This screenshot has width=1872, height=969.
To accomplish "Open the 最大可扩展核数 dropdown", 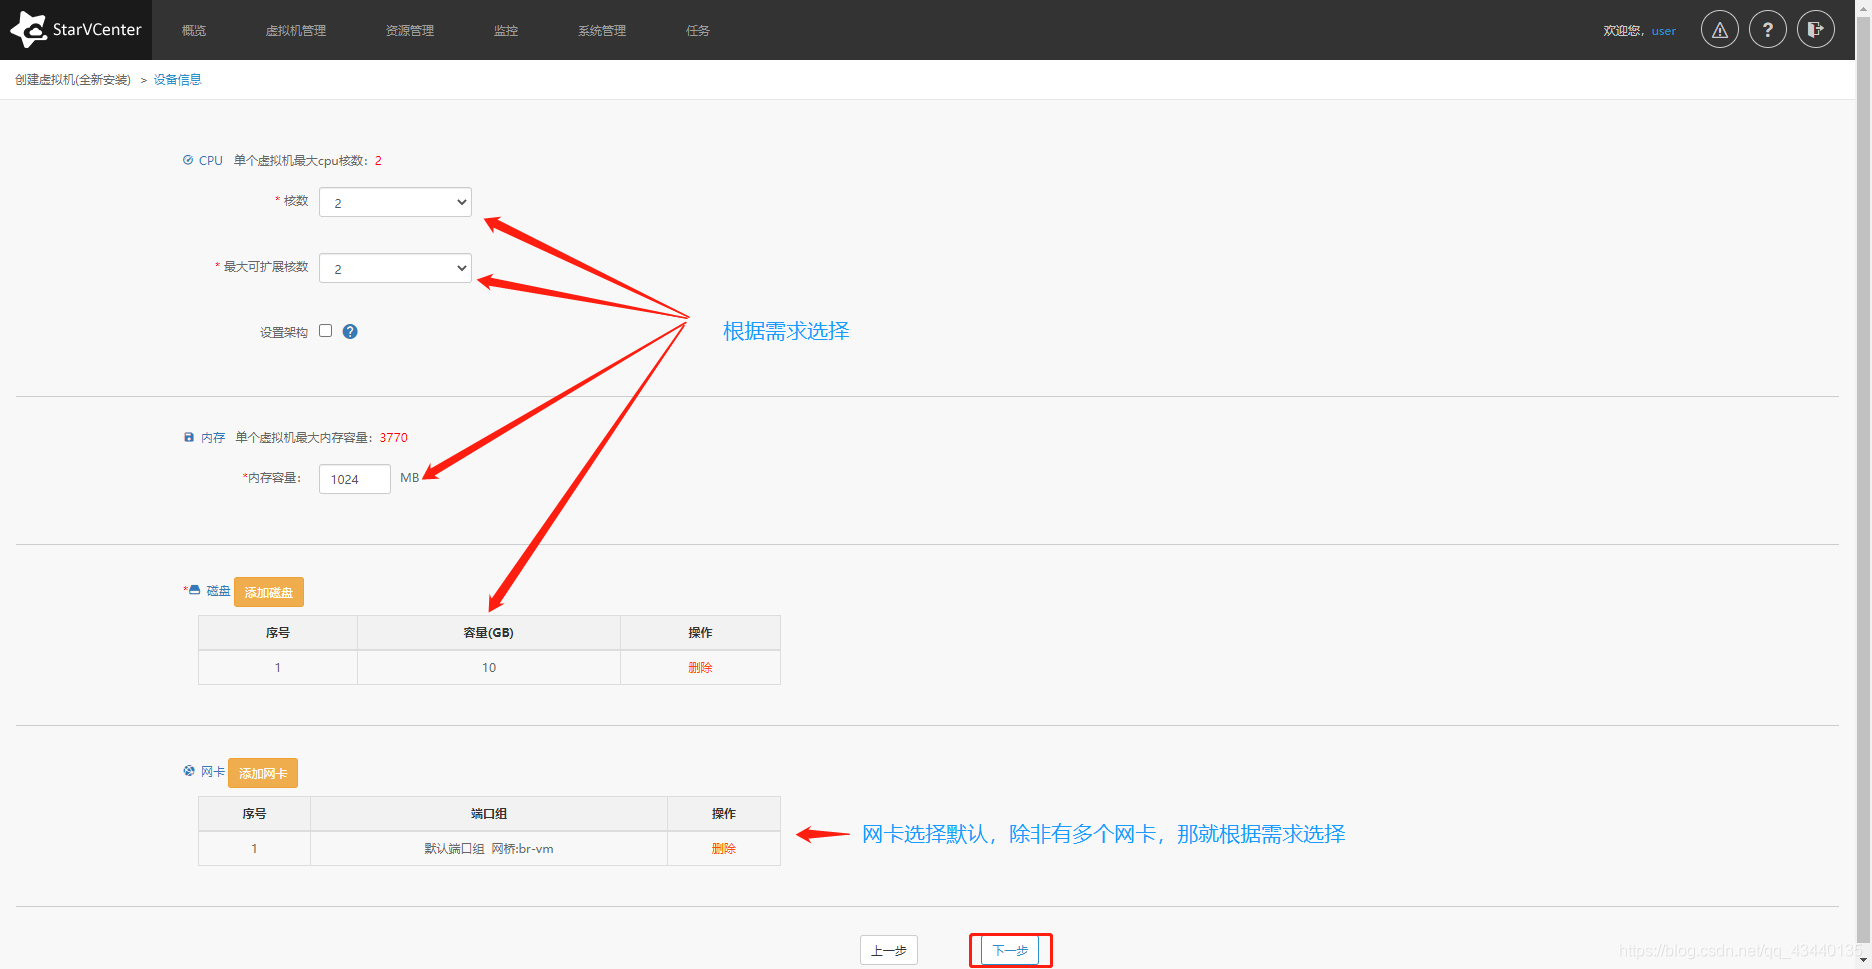I will coord(395,268).
